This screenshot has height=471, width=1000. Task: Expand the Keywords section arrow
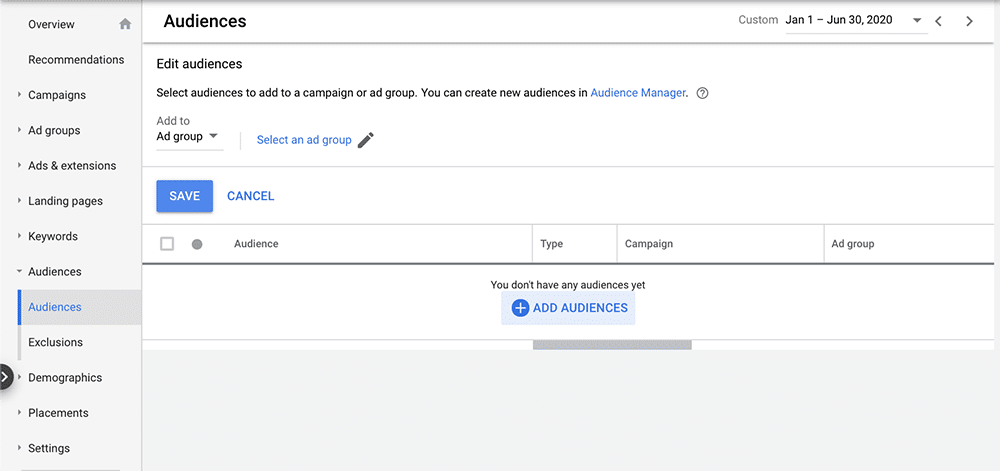pos(19,236)
